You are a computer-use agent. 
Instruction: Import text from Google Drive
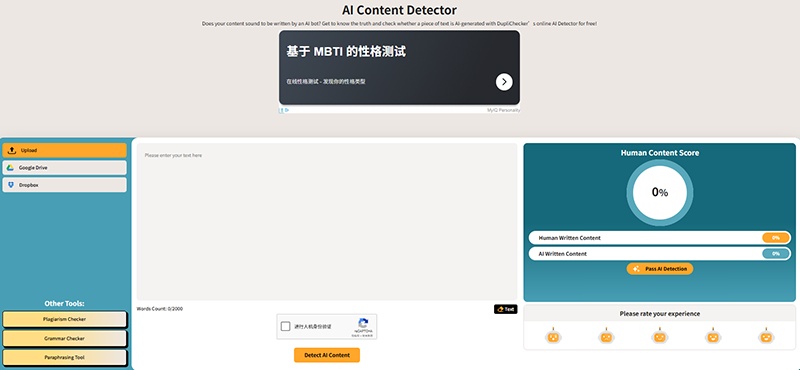(64, 168)
